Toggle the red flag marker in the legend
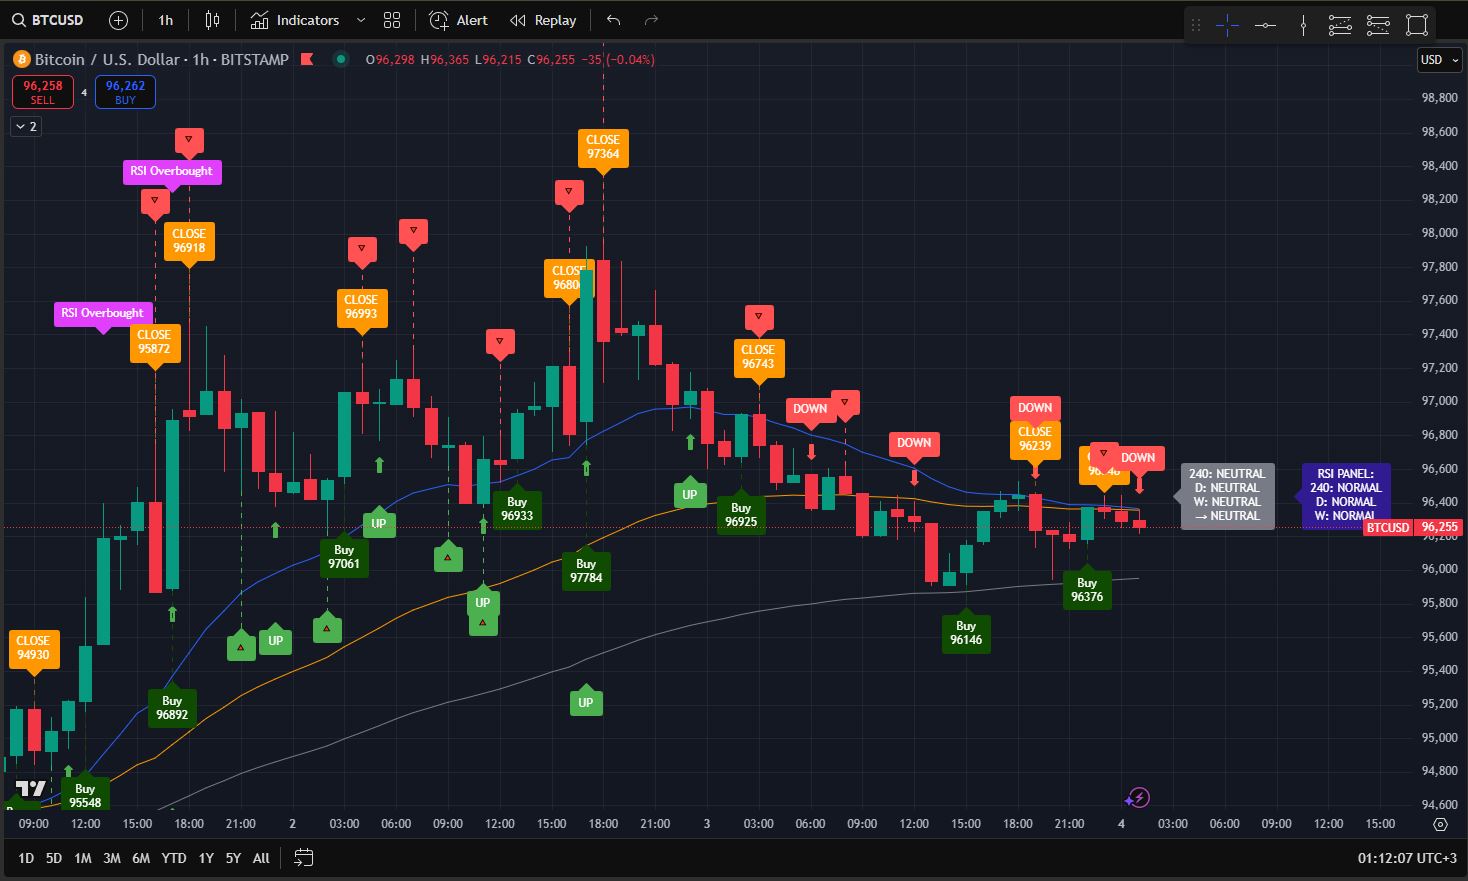1468x881 pixels. tap(308, 60)
